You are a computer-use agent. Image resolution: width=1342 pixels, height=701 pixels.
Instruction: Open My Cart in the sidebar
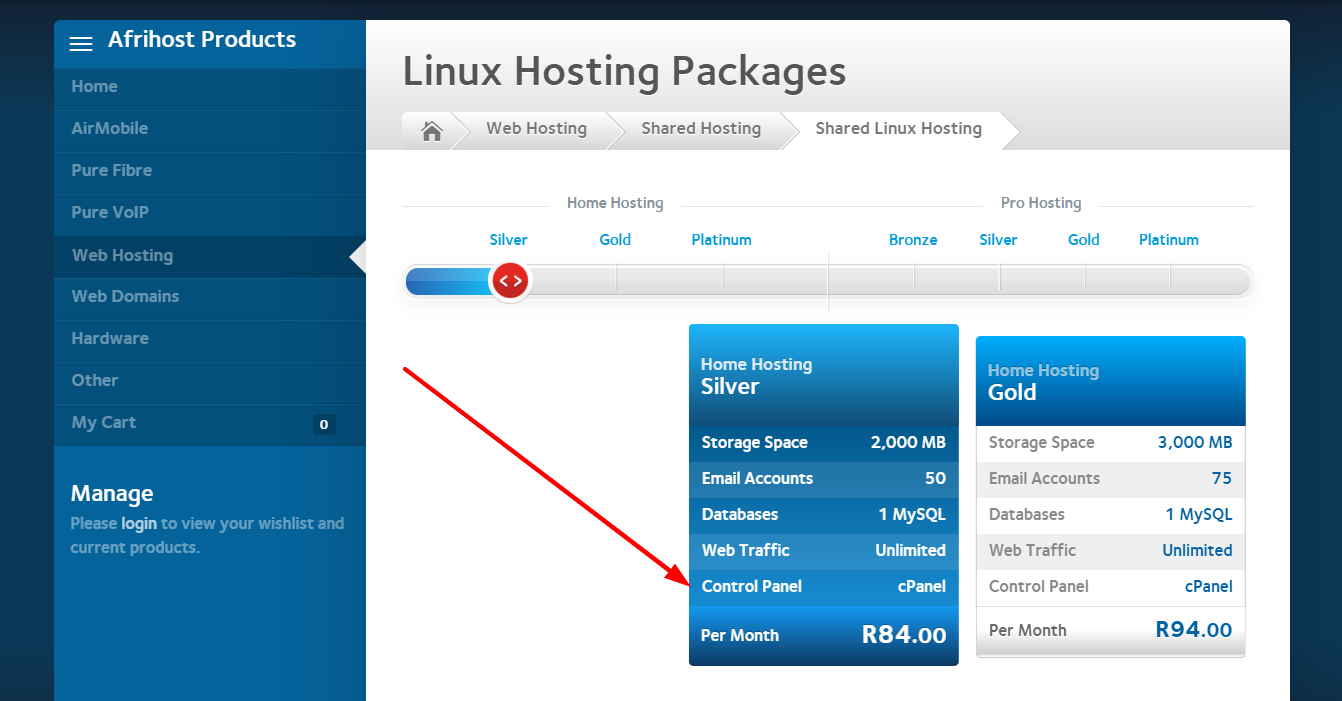pyautogui.click(x=210, y=423)
